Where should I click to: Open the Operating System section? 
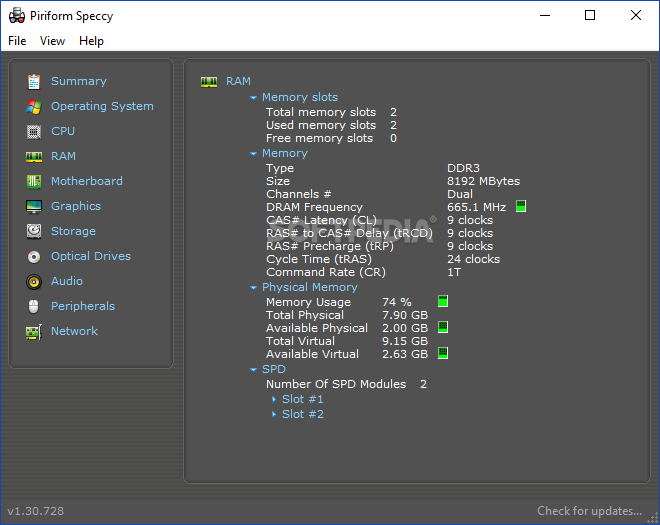pyautogui.click(x=102, y=107)
